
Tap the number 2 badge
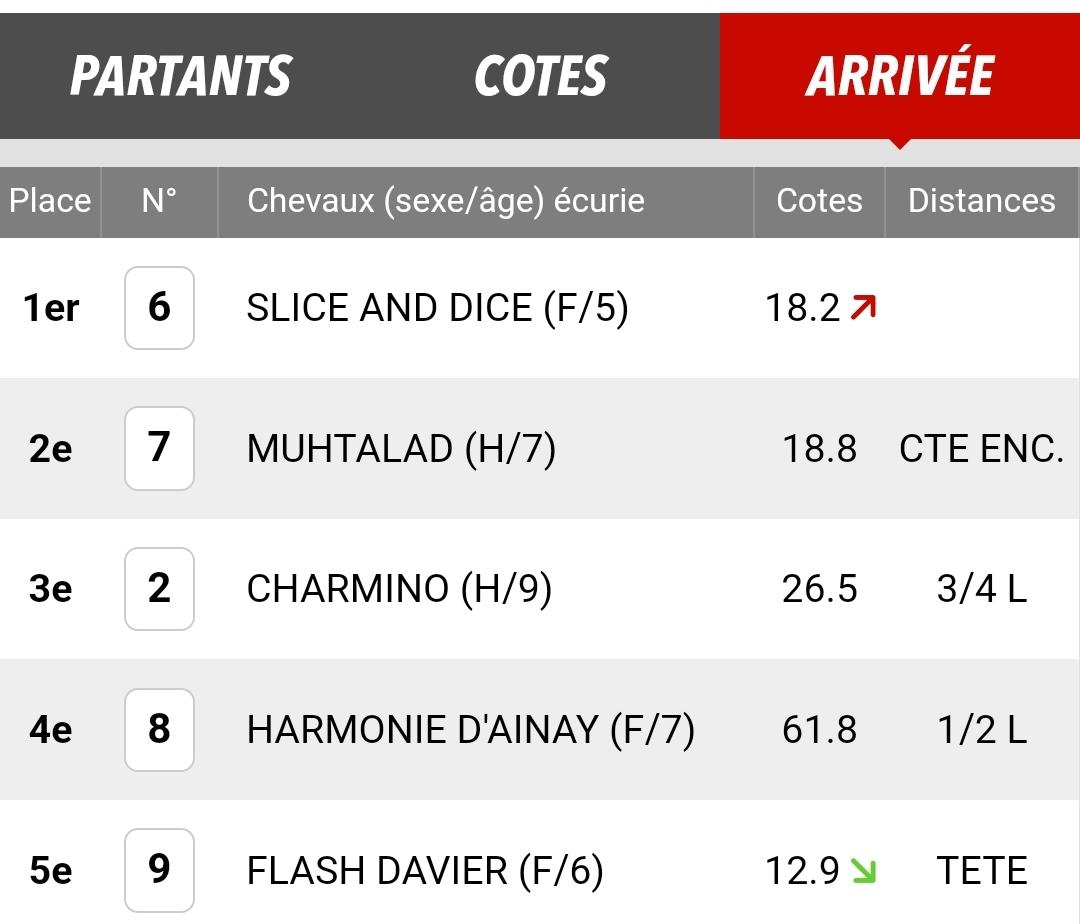pos(159,589)
